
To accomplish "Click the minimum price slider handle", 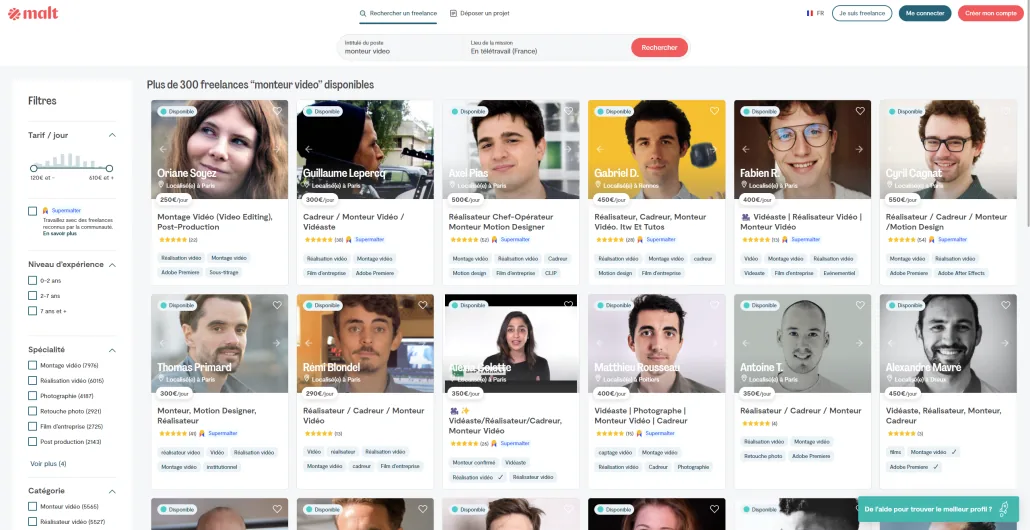I will click(34, 168).
